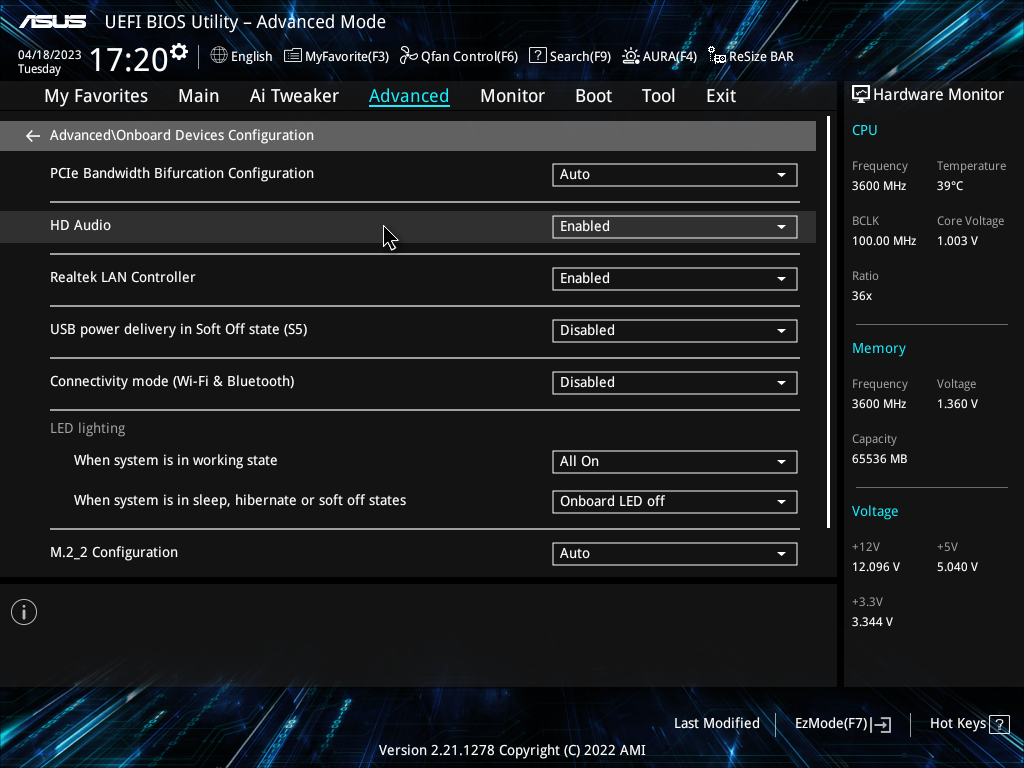Open working state LED All On dropdown
The image size is (1024, 768).
675,462
